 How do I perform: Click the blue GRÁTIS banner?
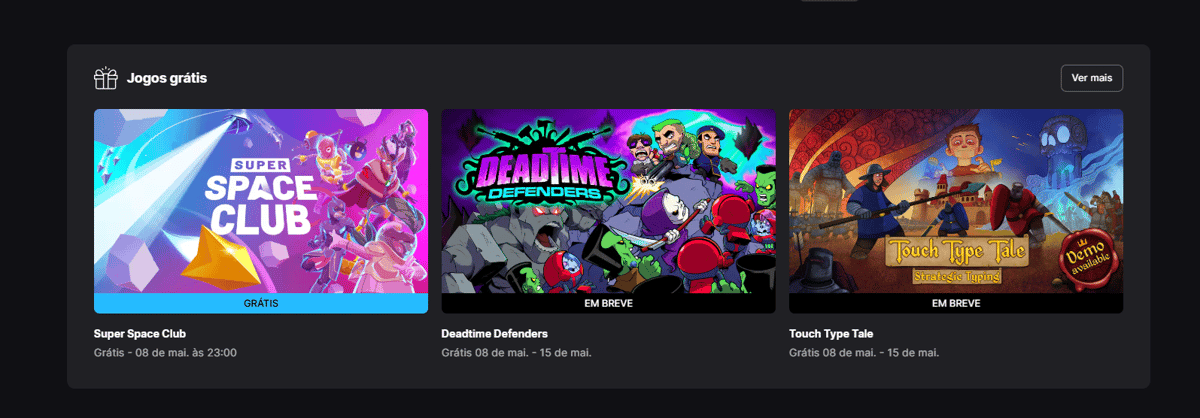pyautogui.click(x=261, y=303)
